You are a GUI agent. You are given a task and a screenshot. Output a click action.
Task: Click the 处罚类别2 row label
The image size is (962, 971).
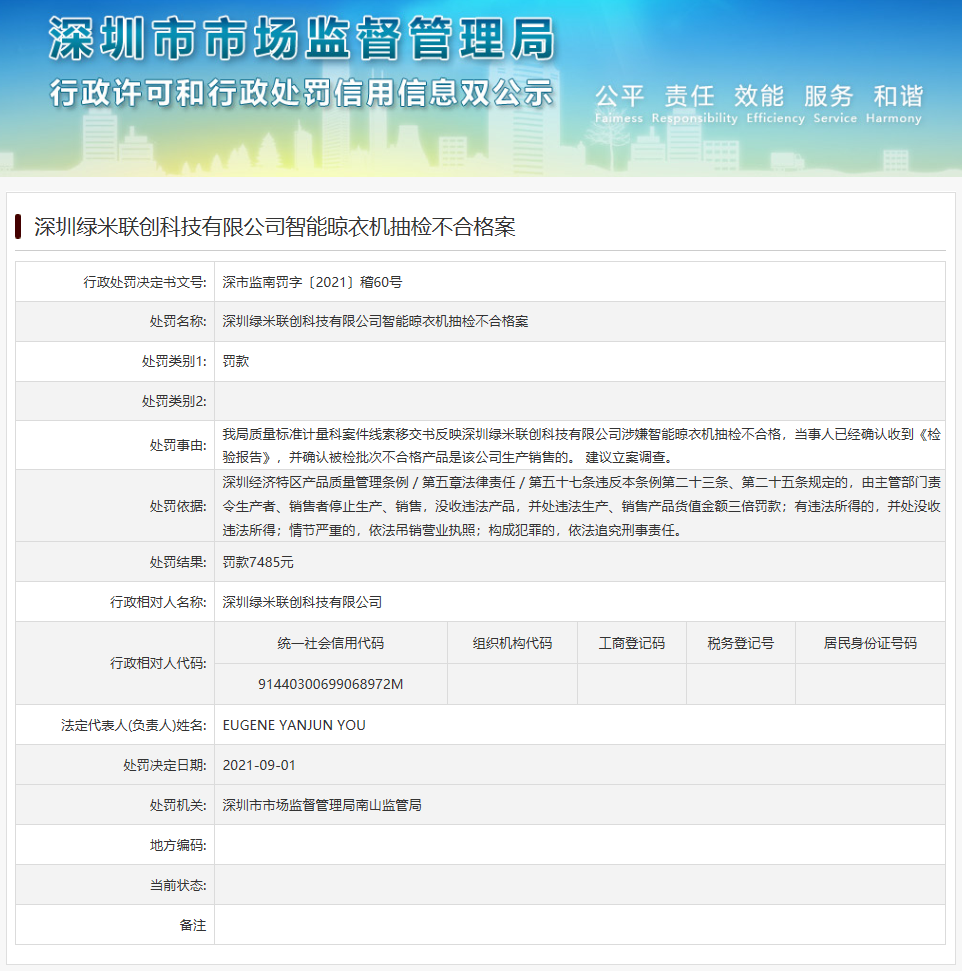click(x=174, y=401)
